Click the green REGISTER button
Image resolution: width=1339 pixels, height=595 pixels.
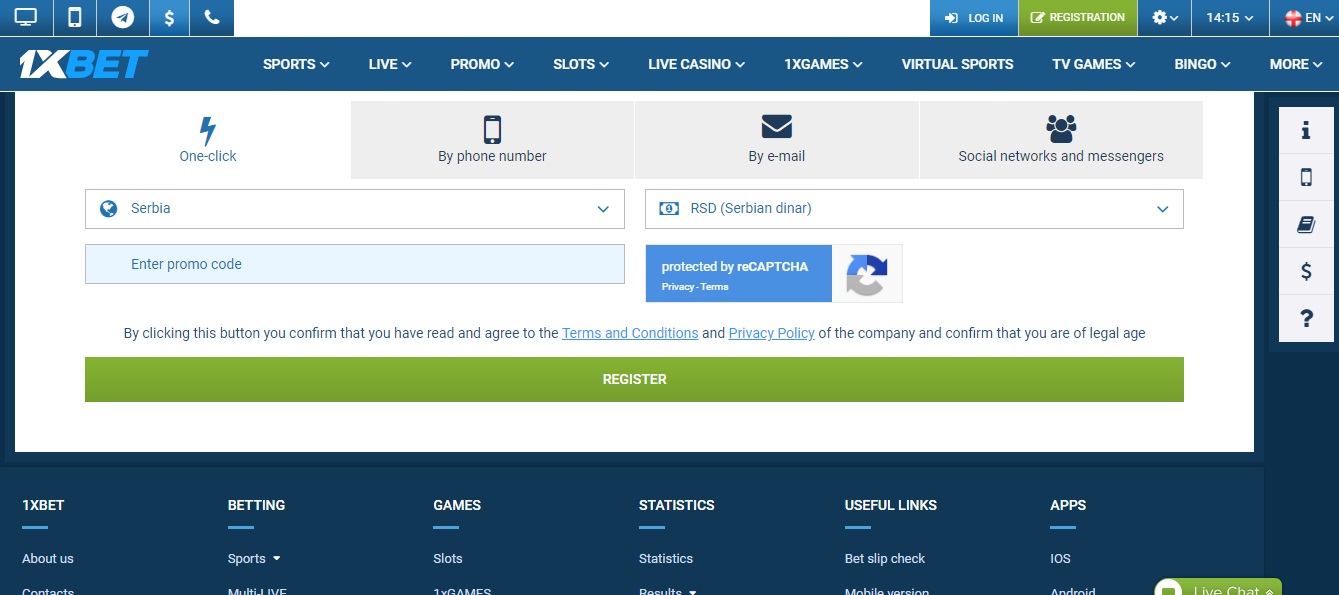pyautogui.click(x=634, y=380)
